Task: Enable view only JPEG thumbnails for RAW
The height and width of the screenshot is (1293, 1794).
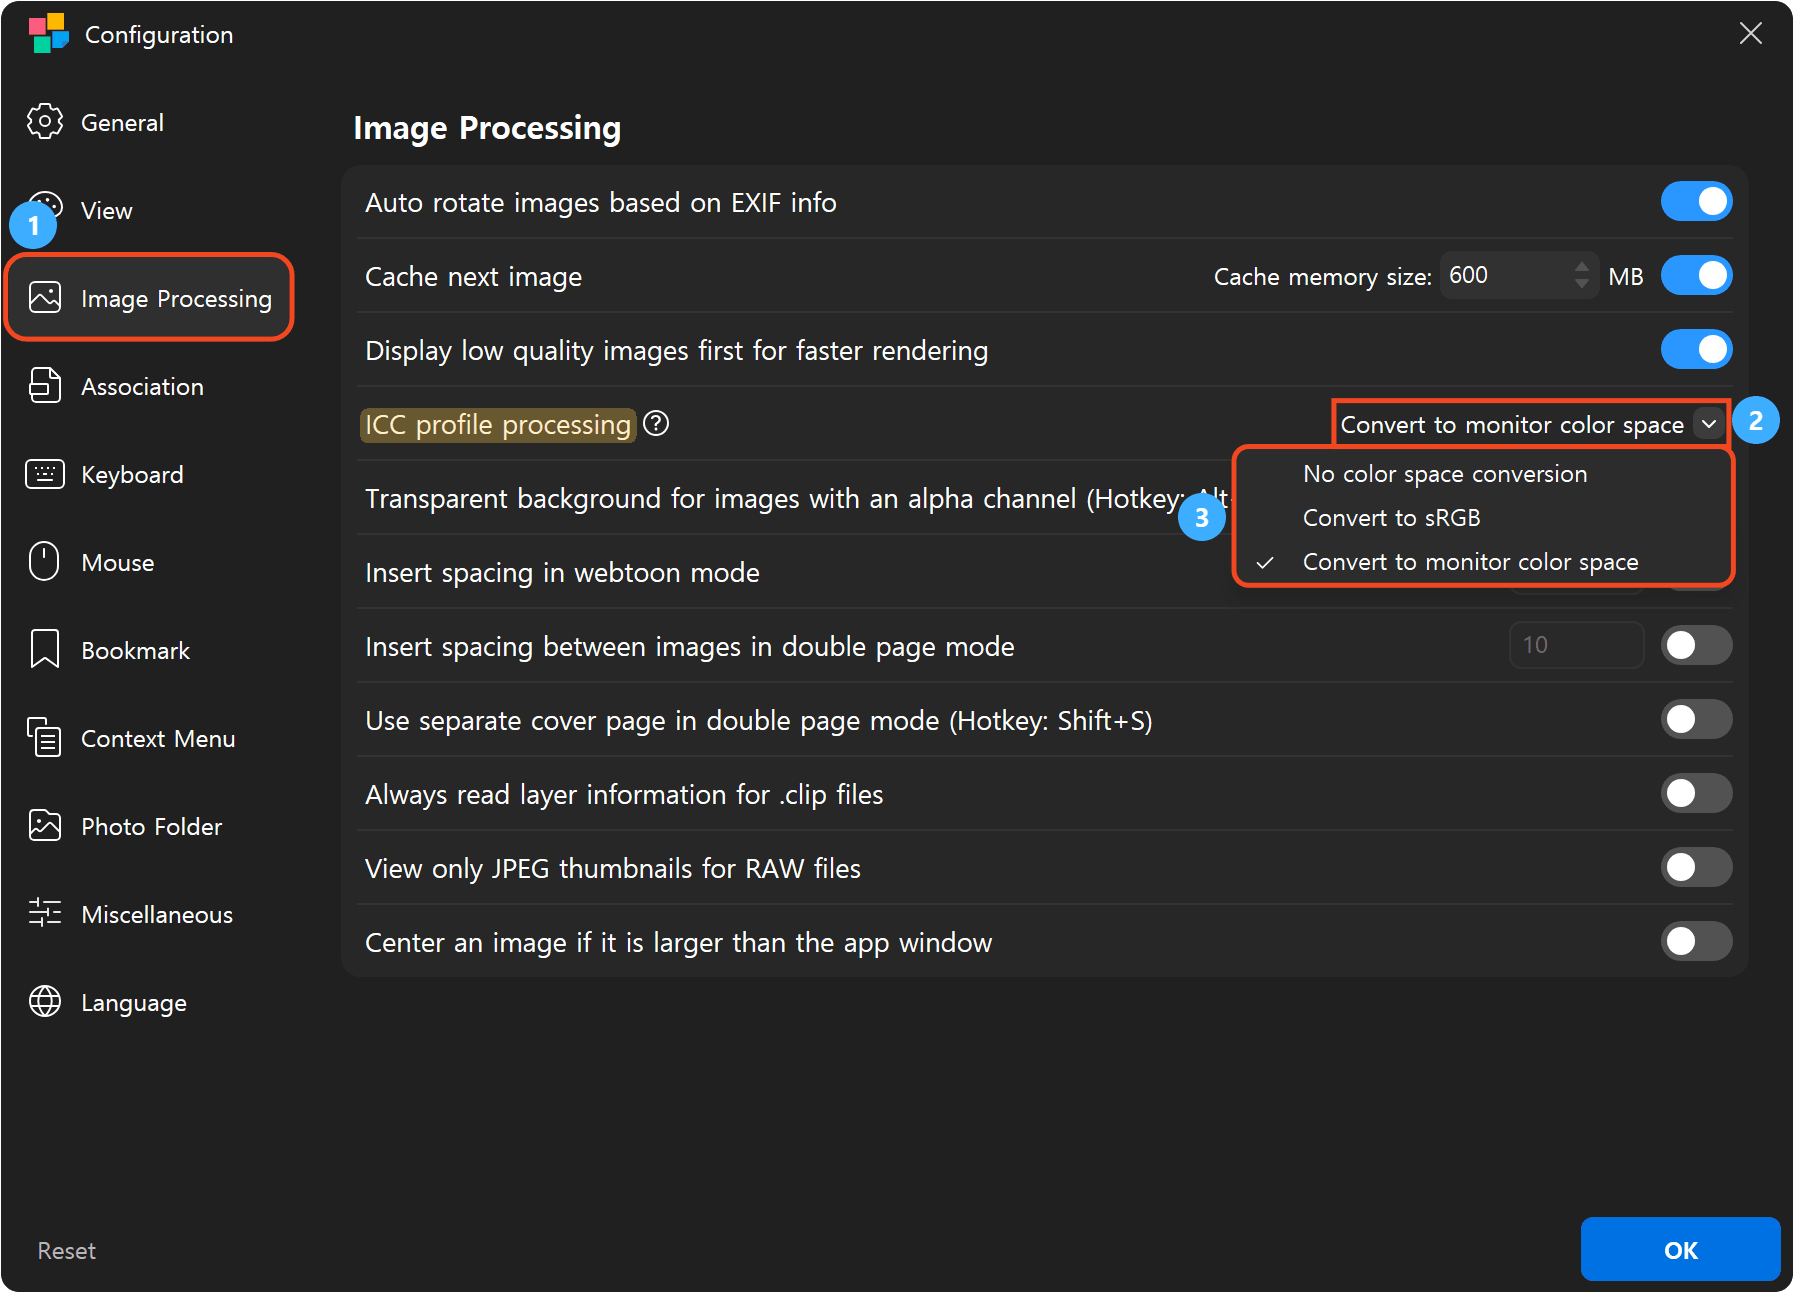Action: [1696, 868]
